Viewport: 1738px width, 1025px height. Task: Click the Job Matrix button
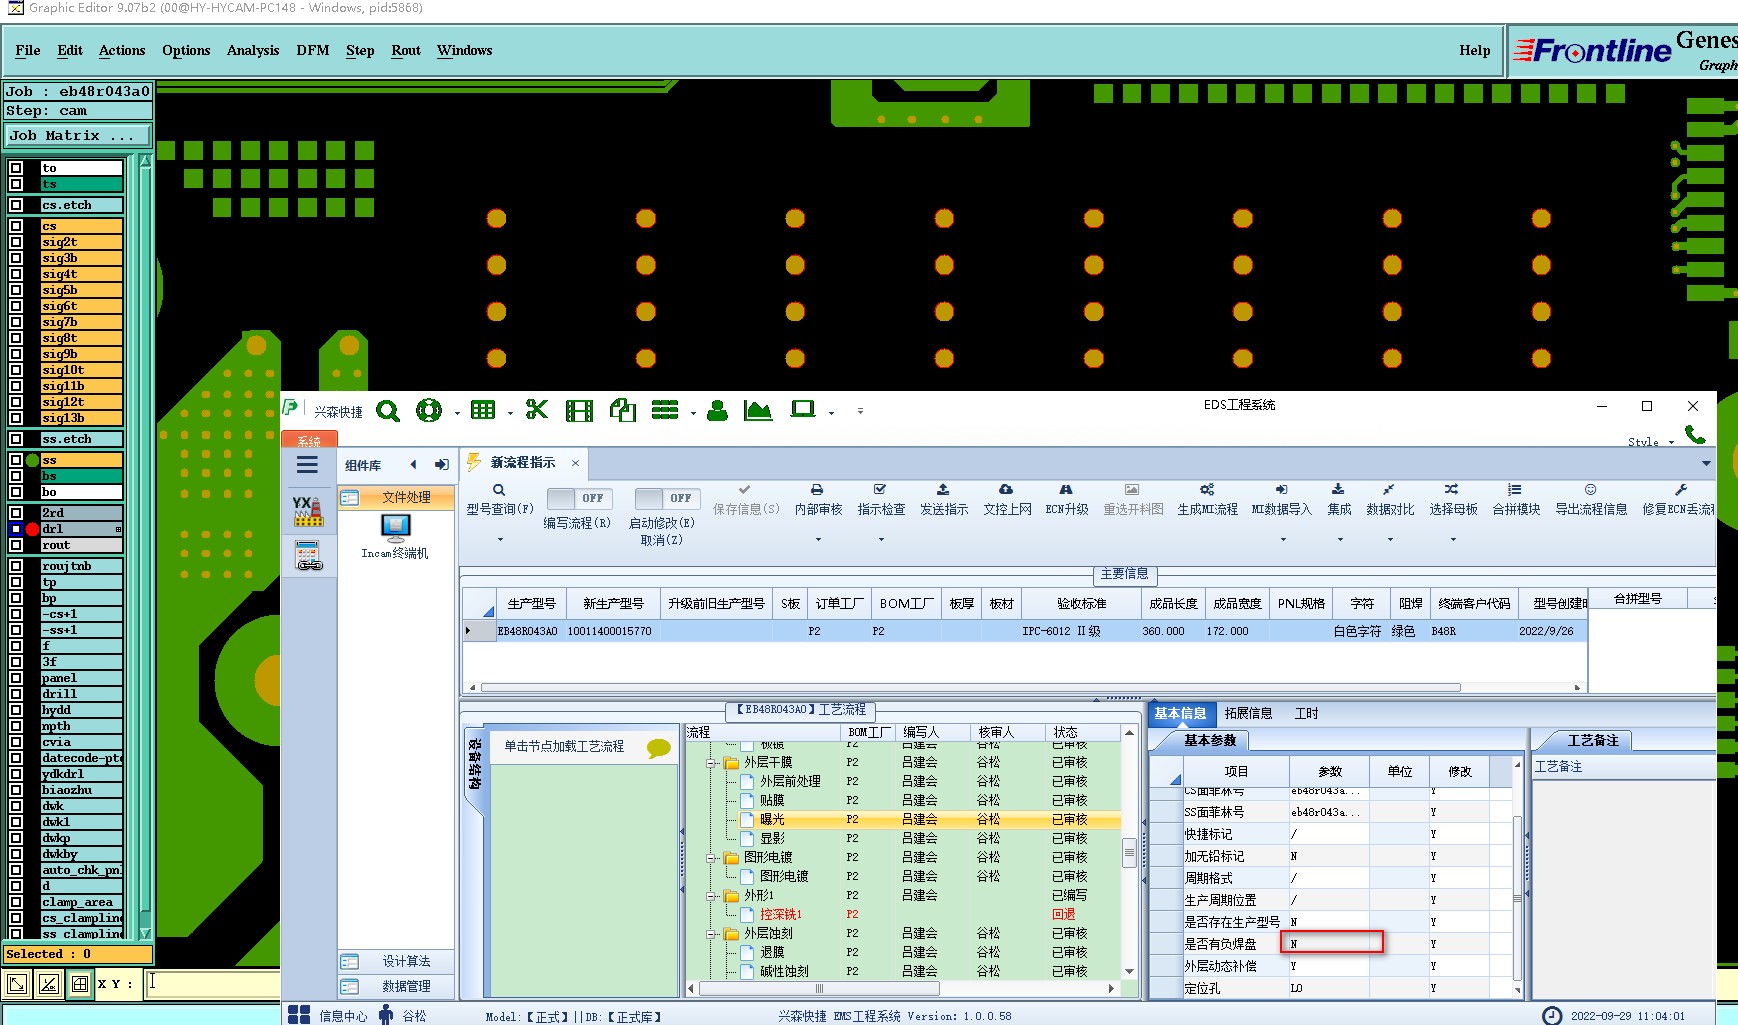[x=78, y=136]
